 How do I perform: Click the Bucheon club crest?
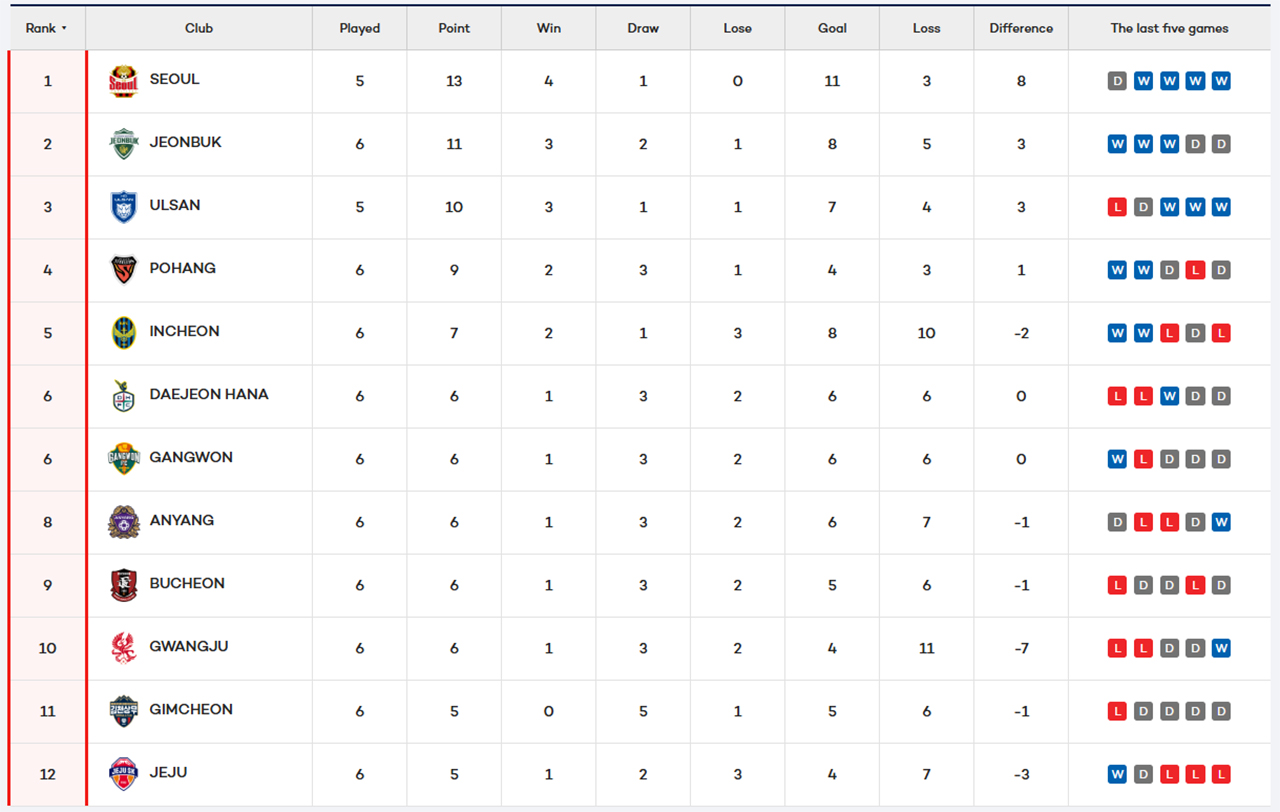click(x=123, y=585)
